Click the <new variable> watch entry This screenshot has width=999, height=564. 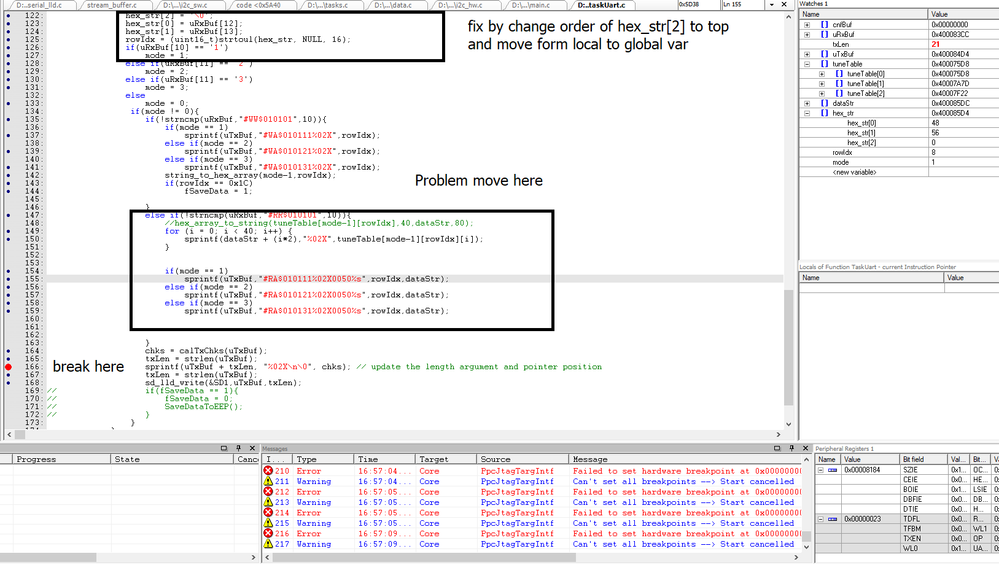(854, 172)
